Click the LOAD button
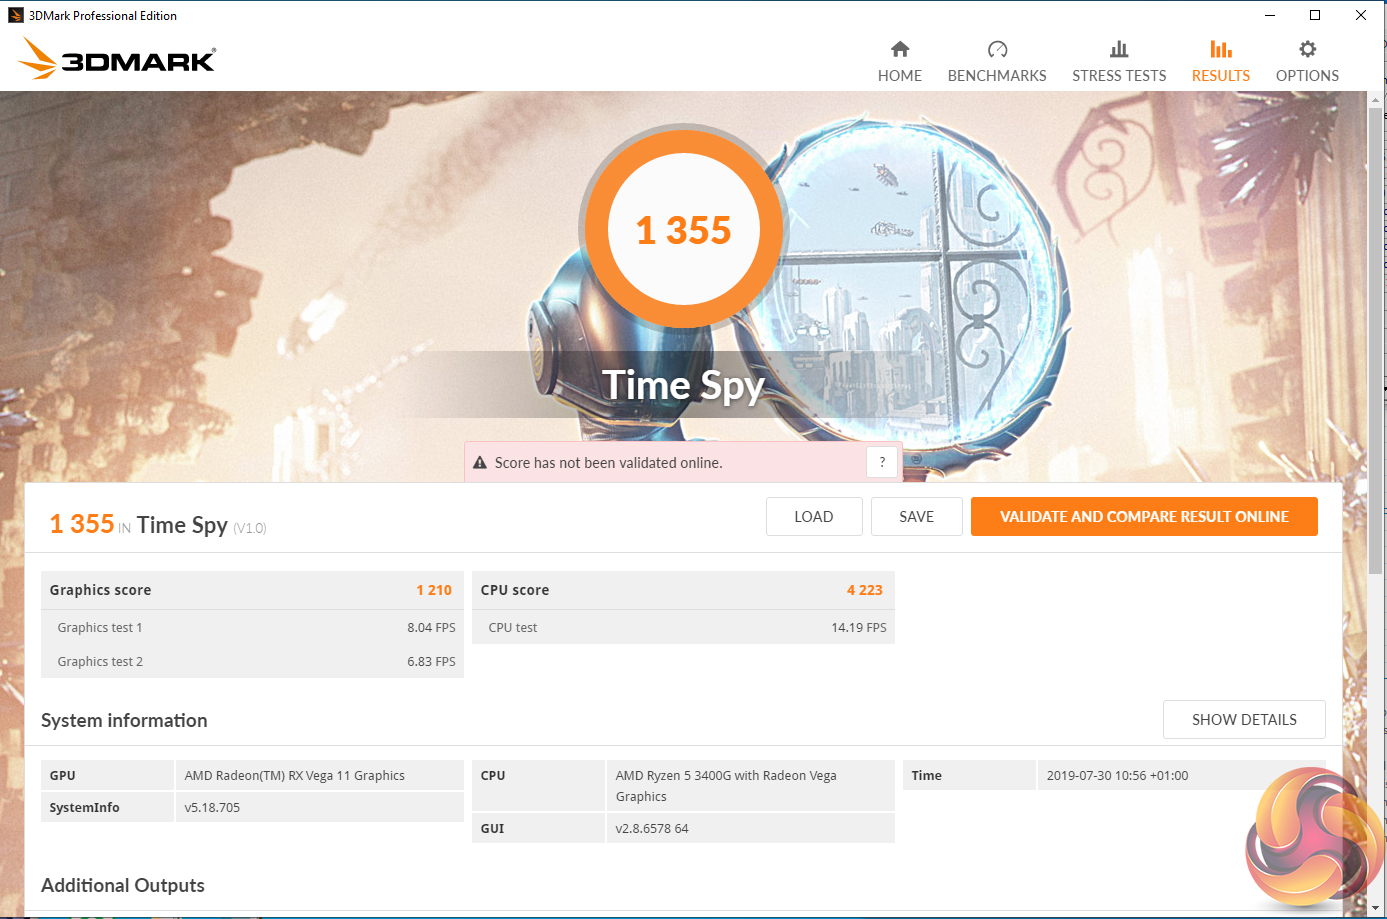This screenshot has width=1387, height=919. (814, 517)
